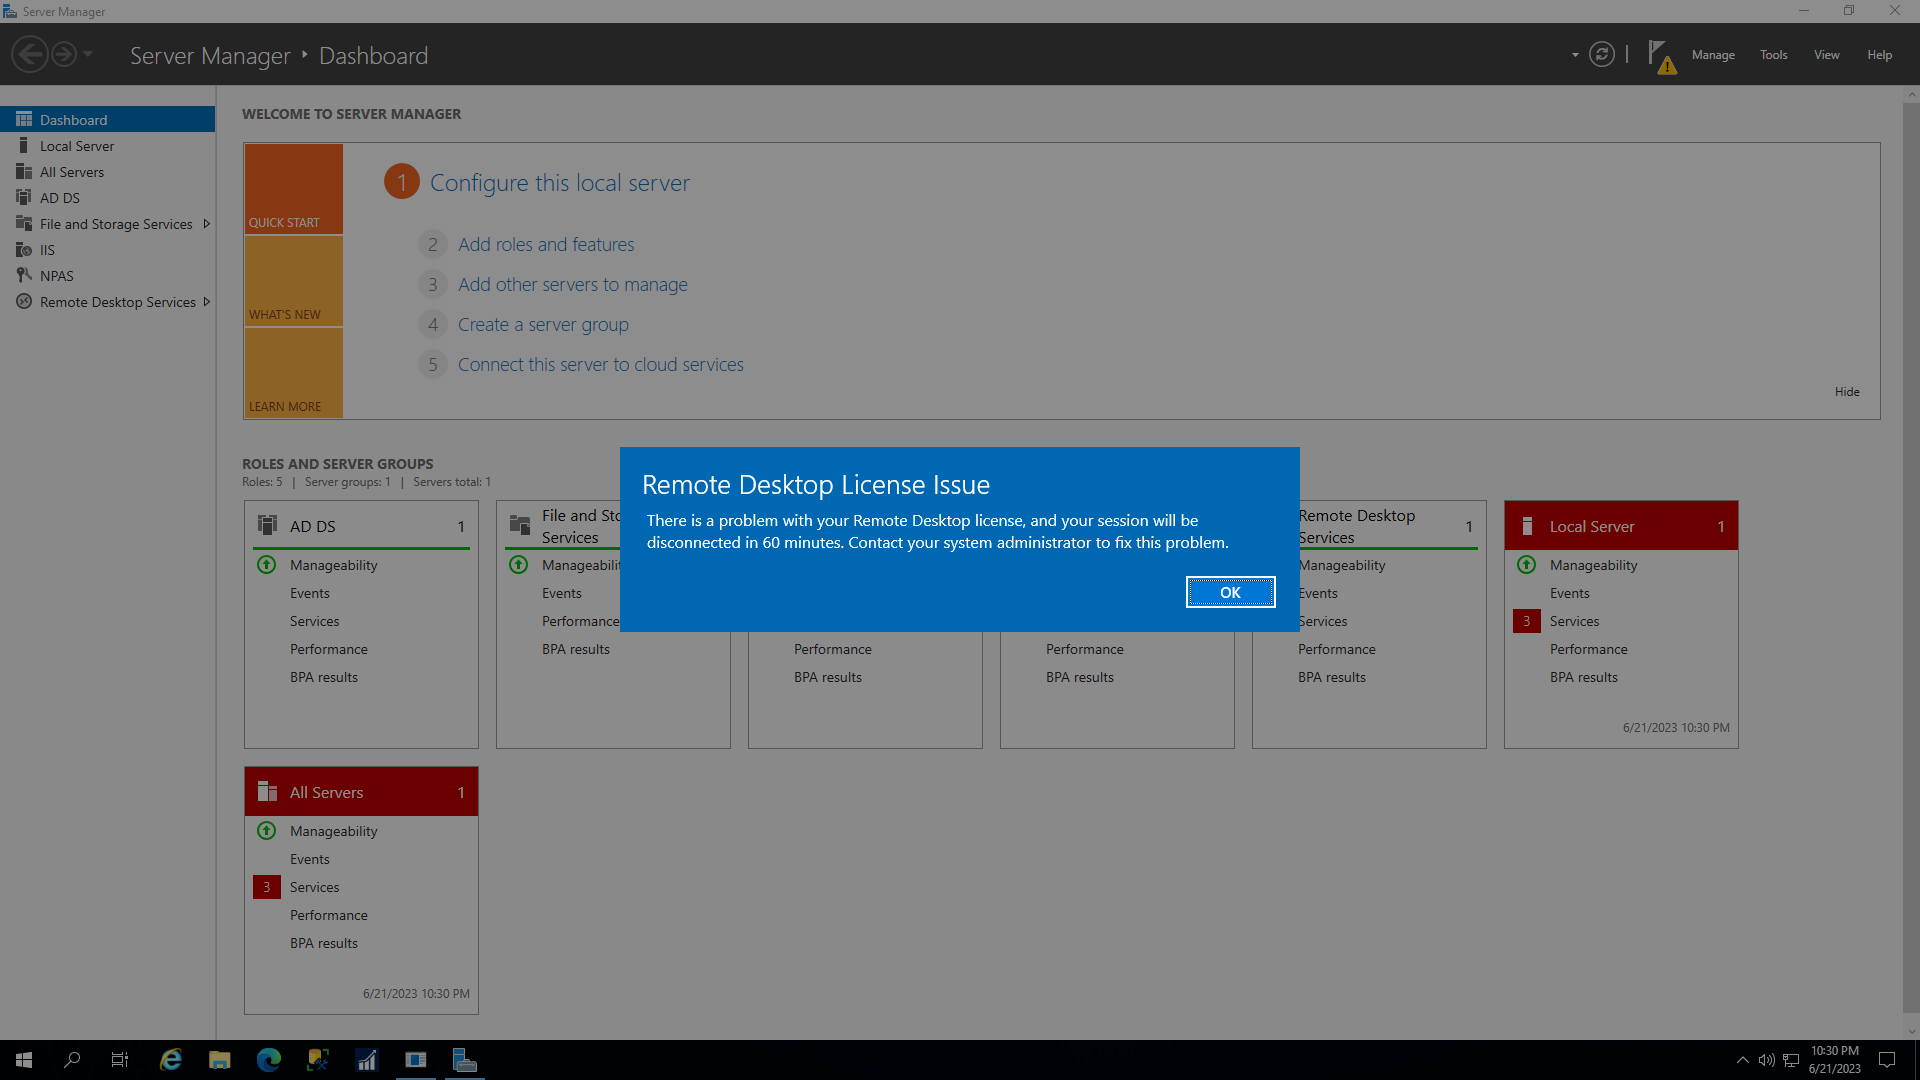Open Server Manager from the taskbar
The width and height of the screenshot is (1920, 1080).
[465, 1059]
